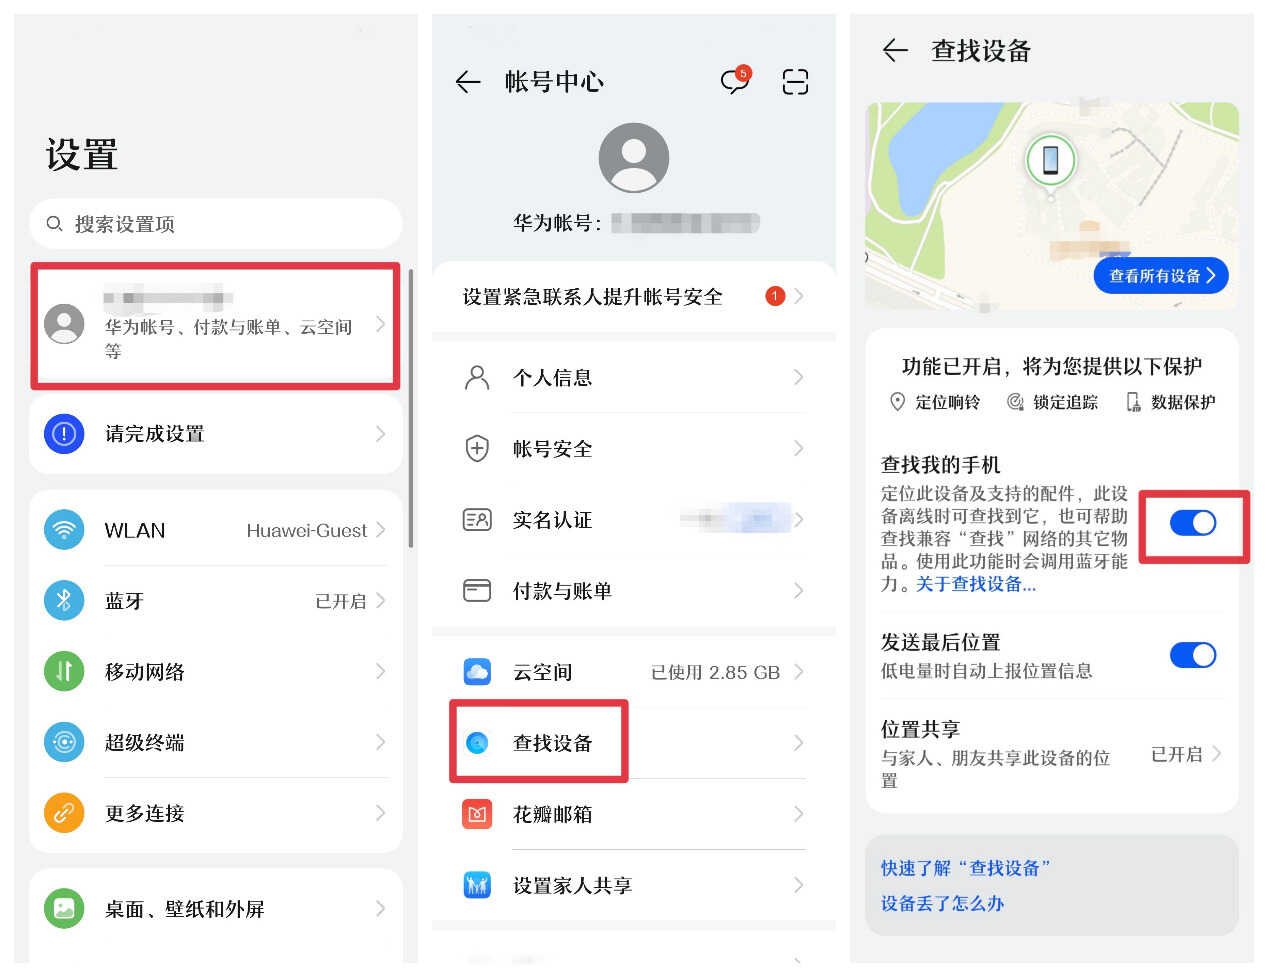Tap the device location map

tap(1052, 206)
